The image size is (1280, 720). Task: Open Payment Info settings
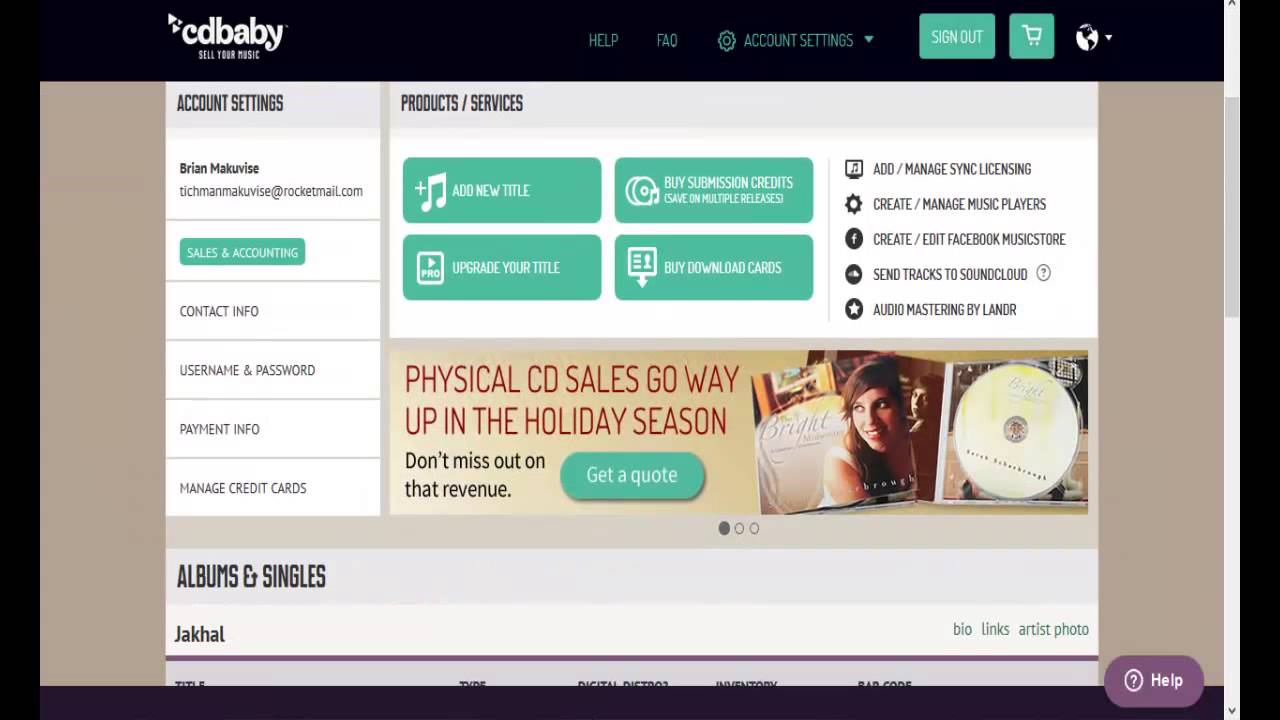[x=219, y=429]
